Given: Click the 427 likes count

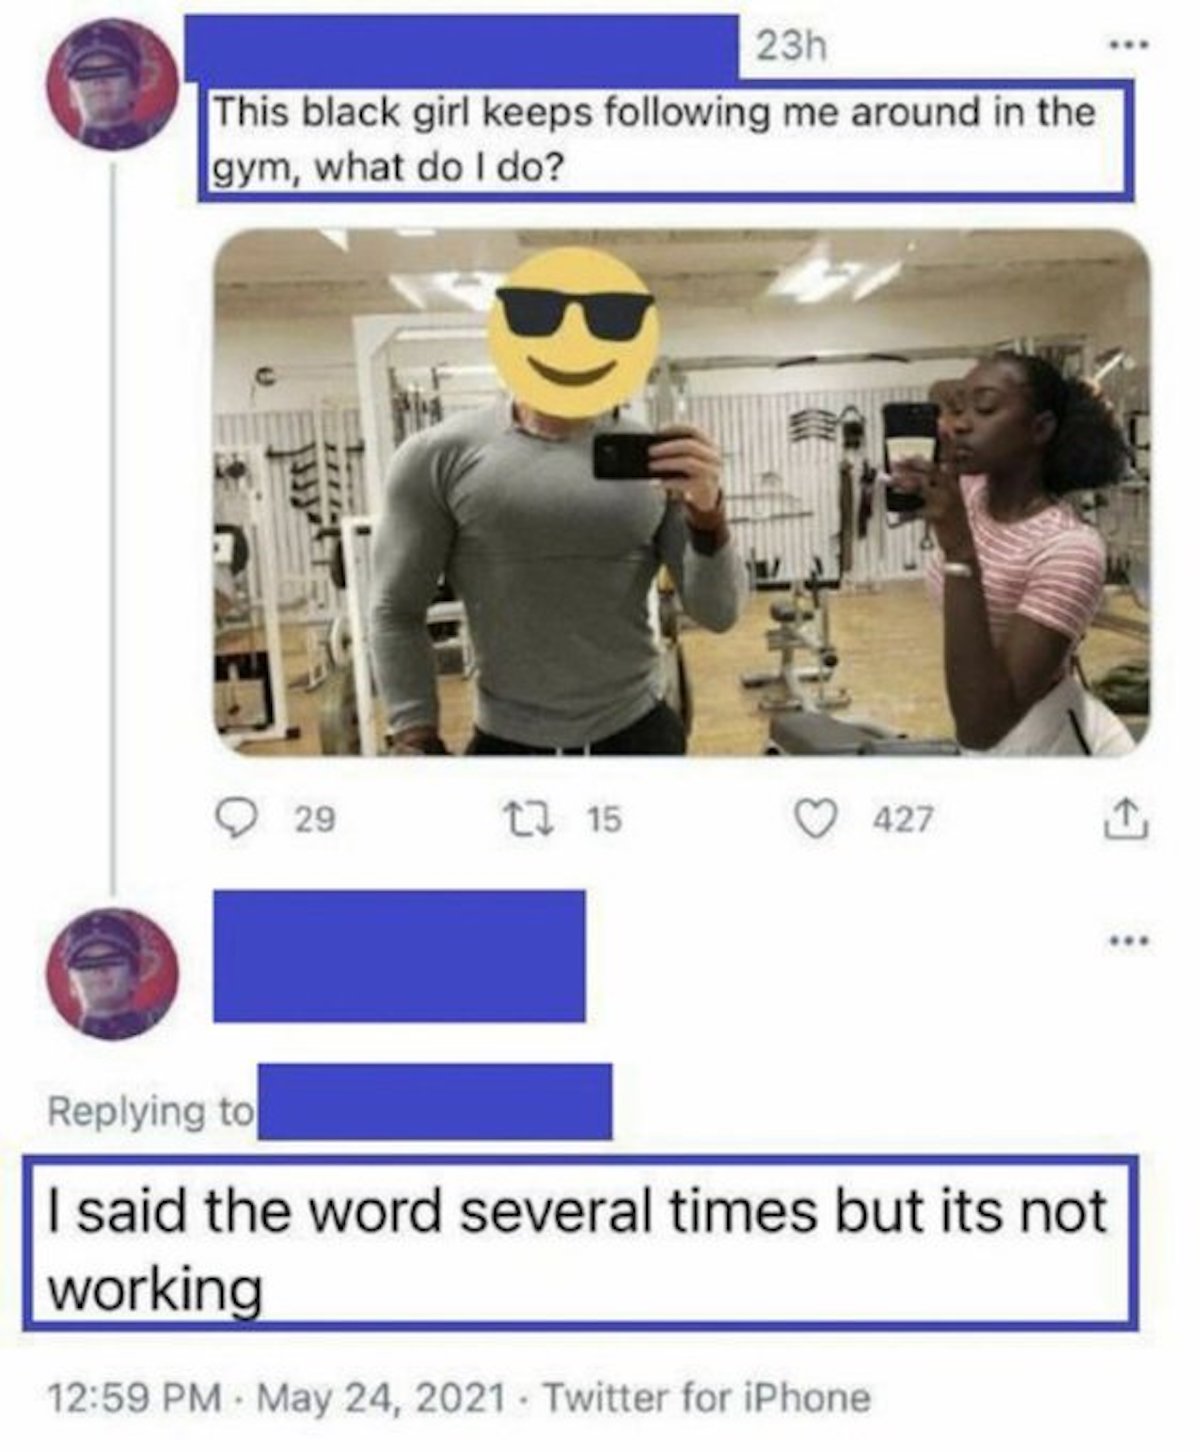Looking at the screenshot, I should [904, 820].
